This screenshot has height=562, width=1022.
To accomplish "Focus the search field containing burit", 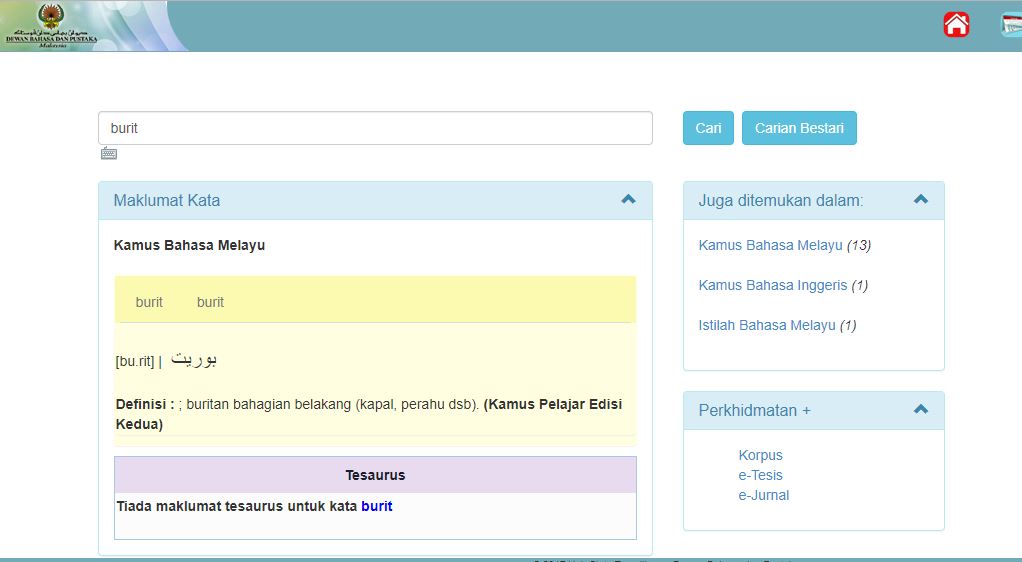I will [x=375, y=128].
